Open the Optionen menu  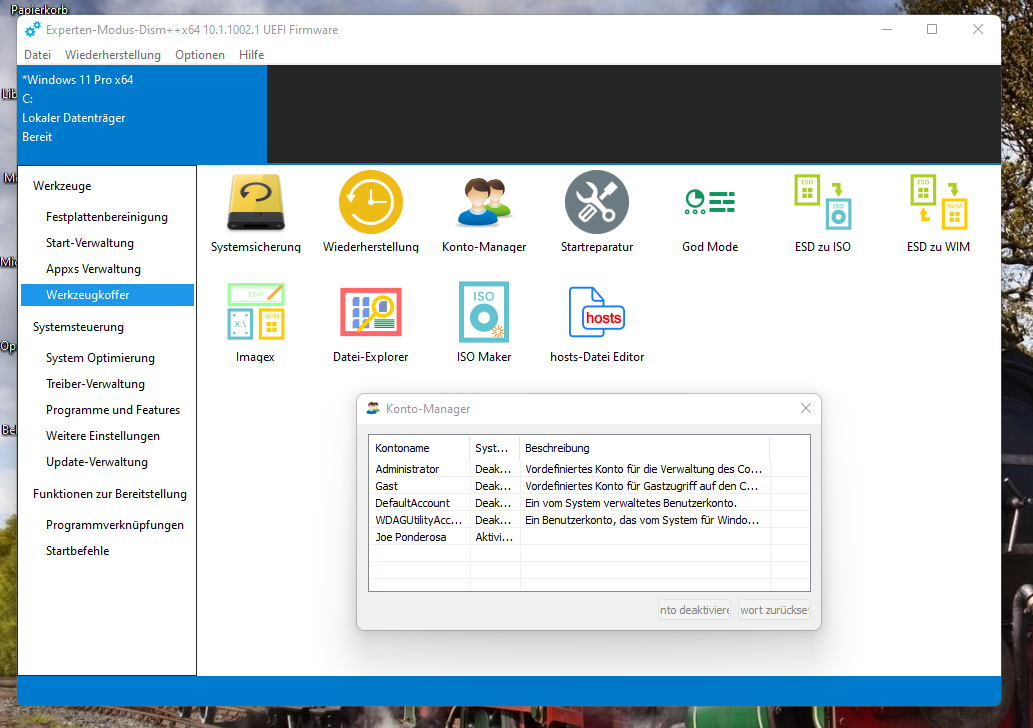200,55
